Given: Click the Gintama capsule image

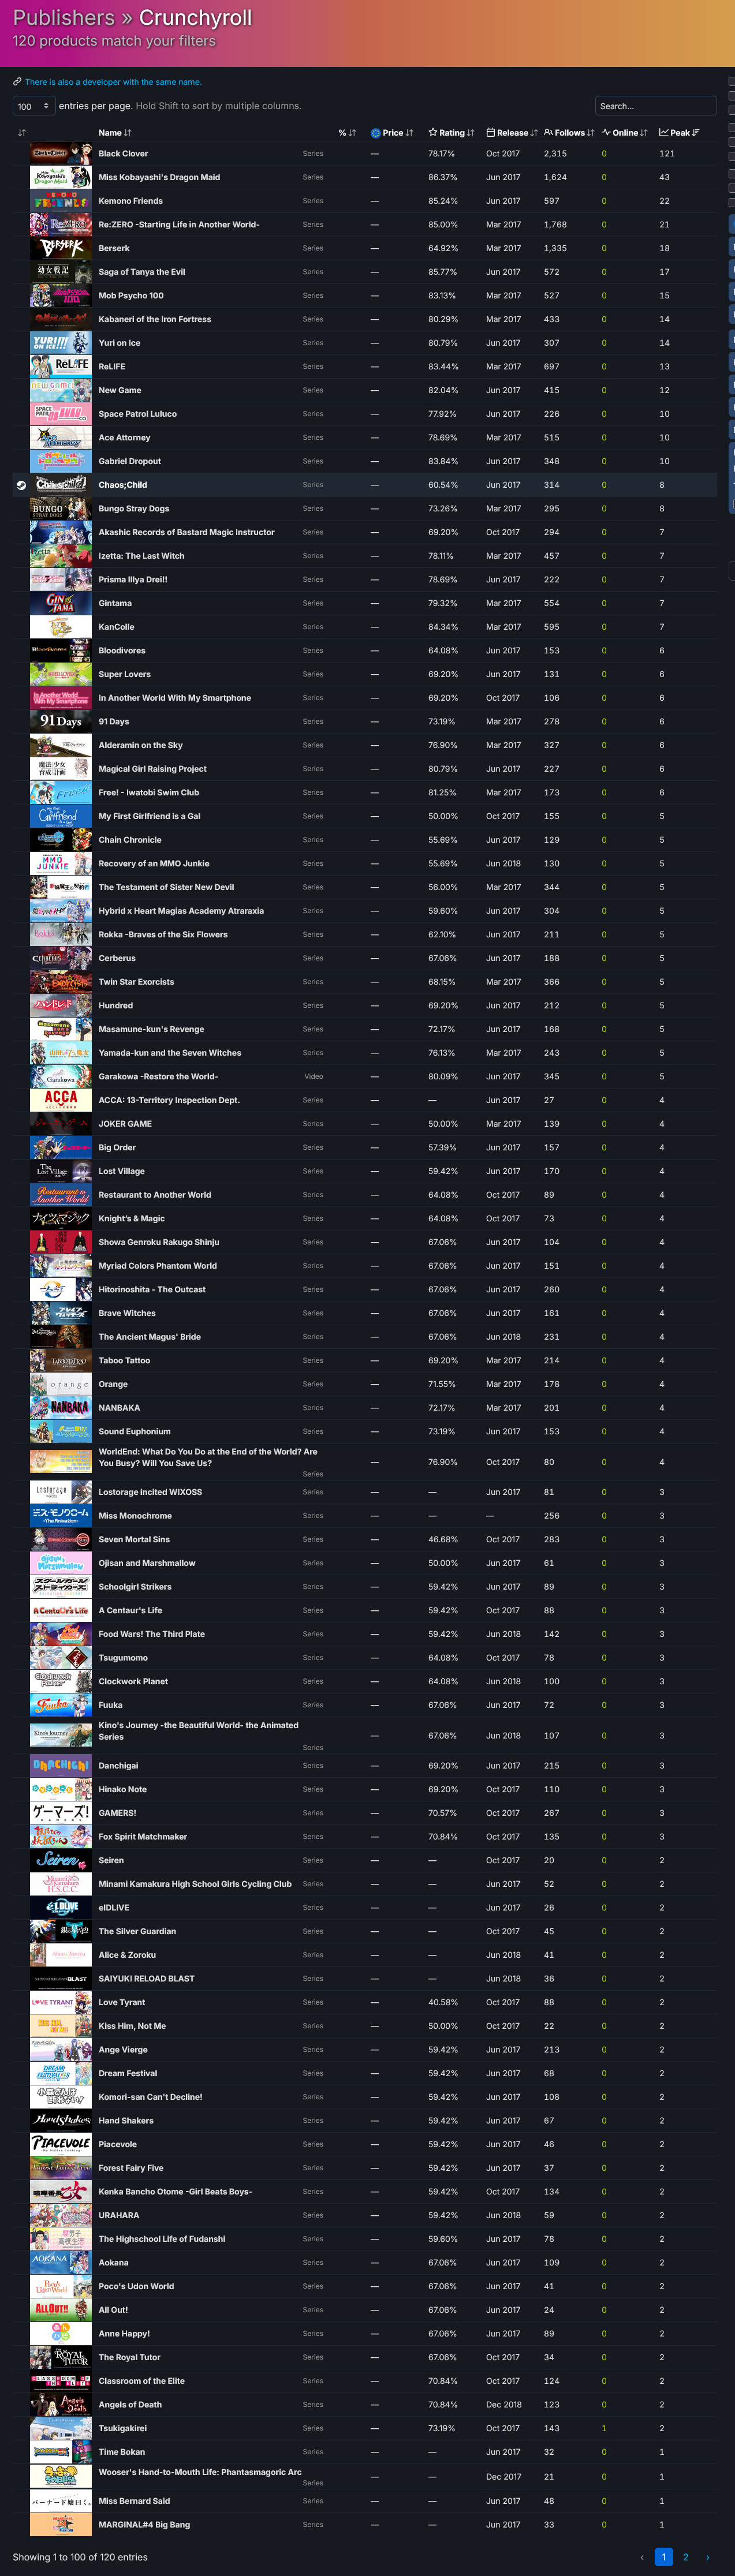Looking at the screenshot, I should tap(61, 603).
